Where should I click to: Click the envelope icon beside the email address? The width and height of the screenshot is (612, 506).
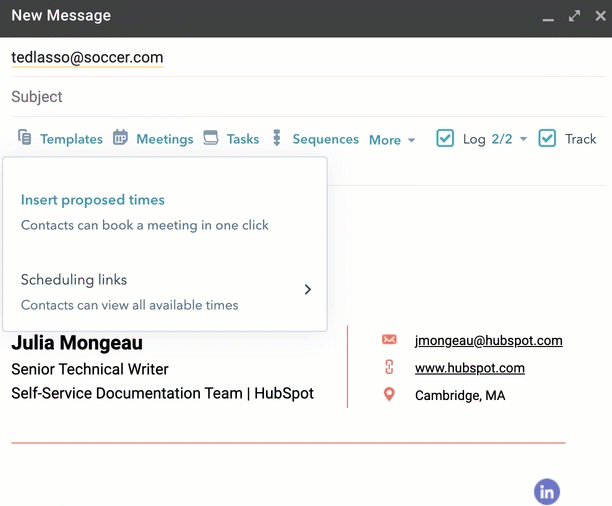click(389, 340)
